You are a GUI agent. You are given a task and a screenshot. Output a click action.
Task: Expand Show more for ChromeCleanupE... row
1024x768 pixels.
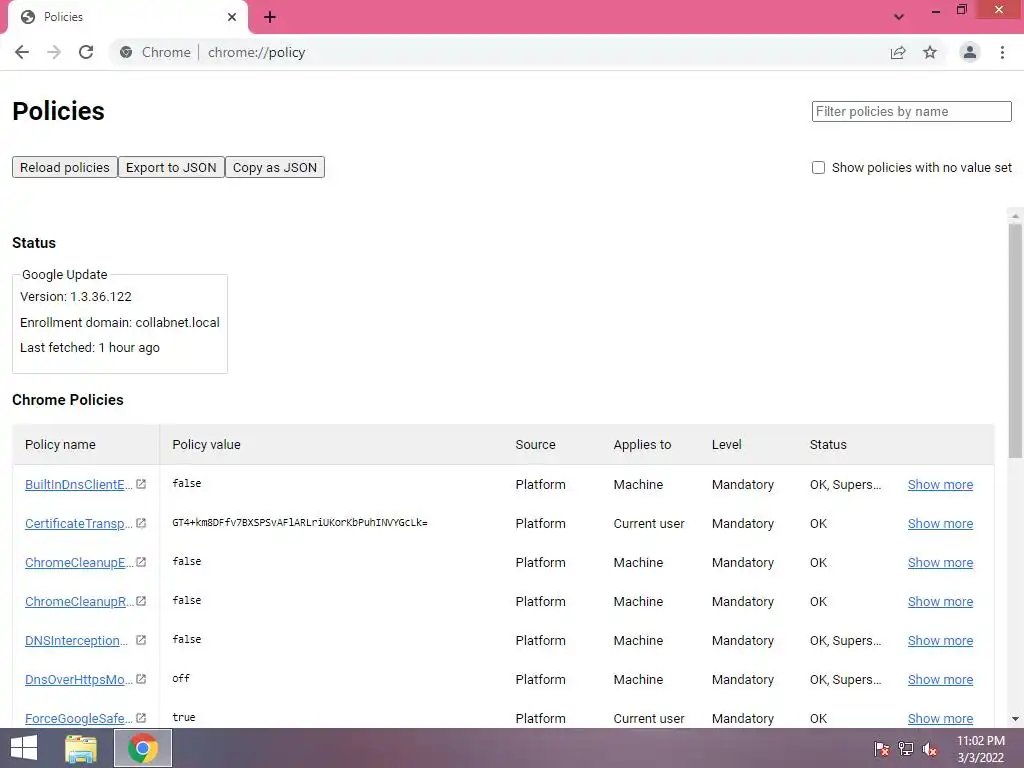940,562
